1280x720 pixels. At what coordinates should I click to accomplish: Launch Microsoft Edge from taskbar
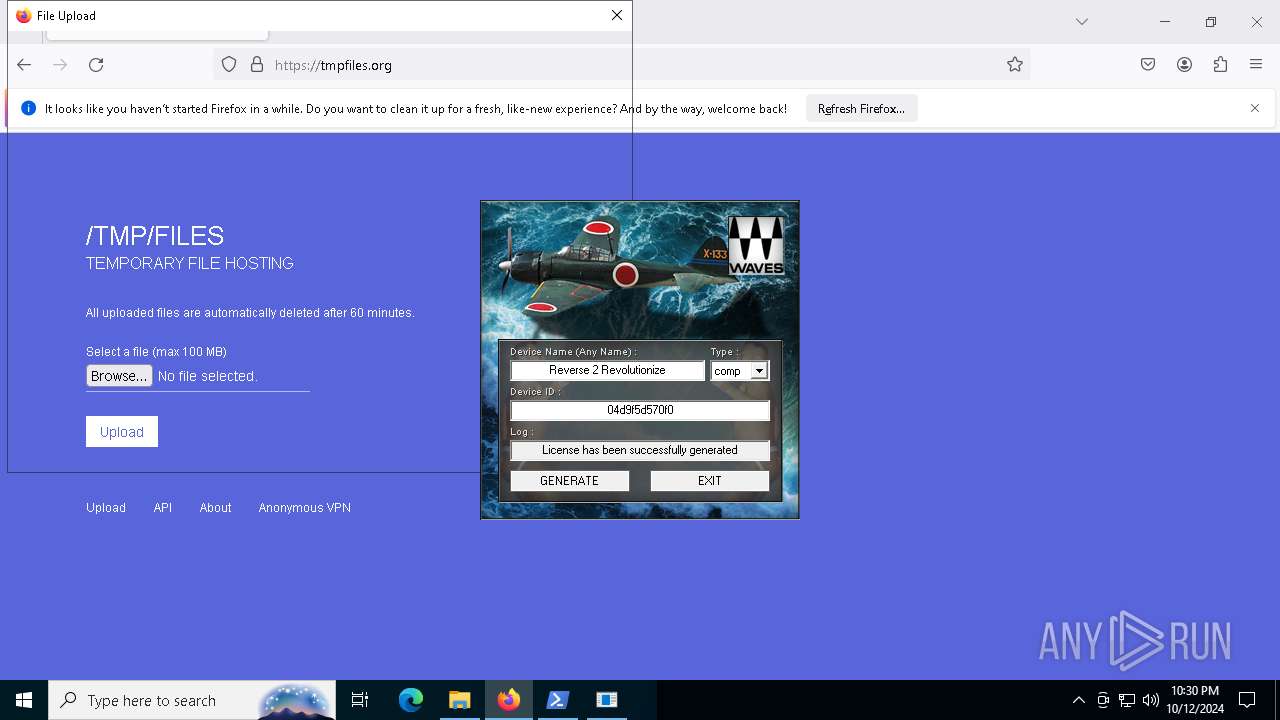click(411, 700)
